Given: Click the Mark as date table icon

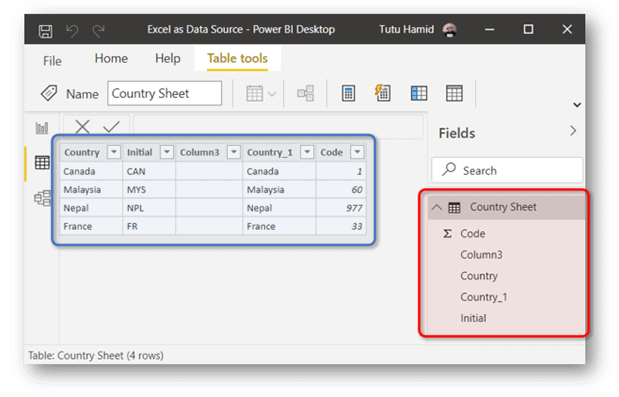Looking at the screenshot, I should pos(255,94).
